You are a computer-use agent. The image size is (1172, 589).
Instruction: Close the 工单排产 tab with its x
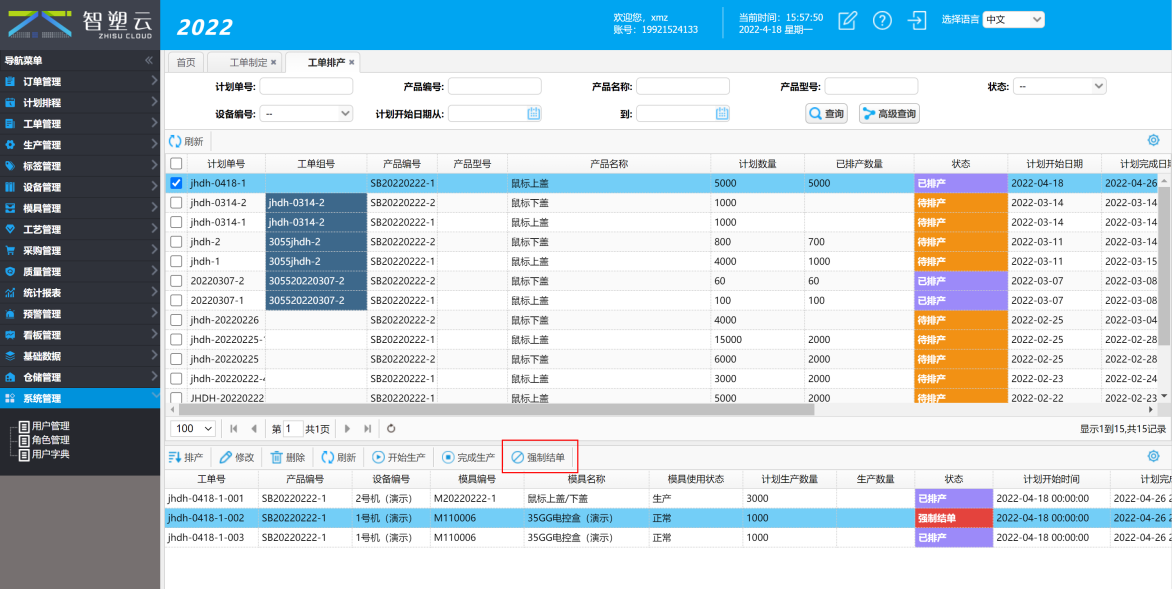pyautogui.click(x=351, y=62)
